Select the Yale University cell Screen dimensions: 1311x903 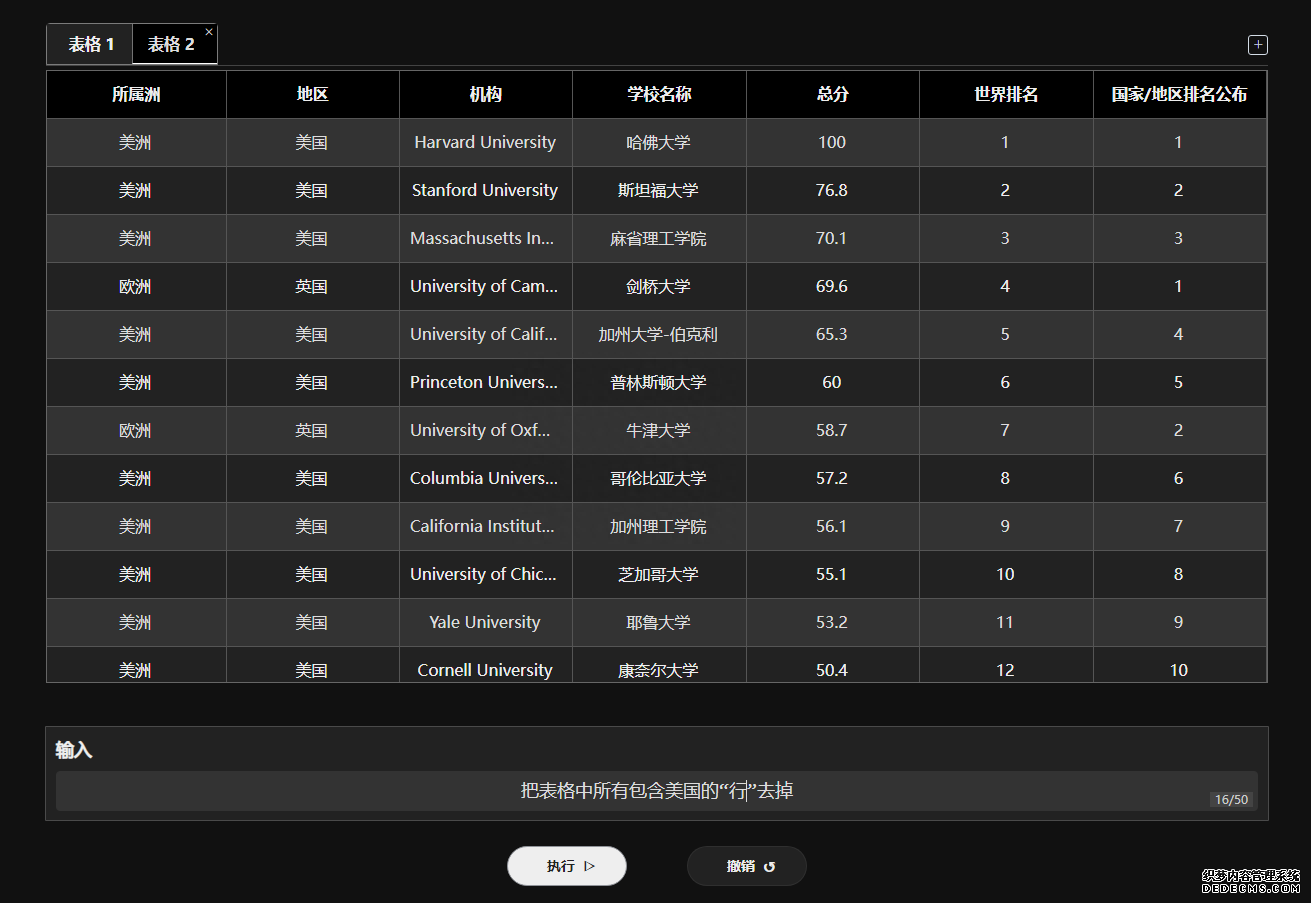486,623
